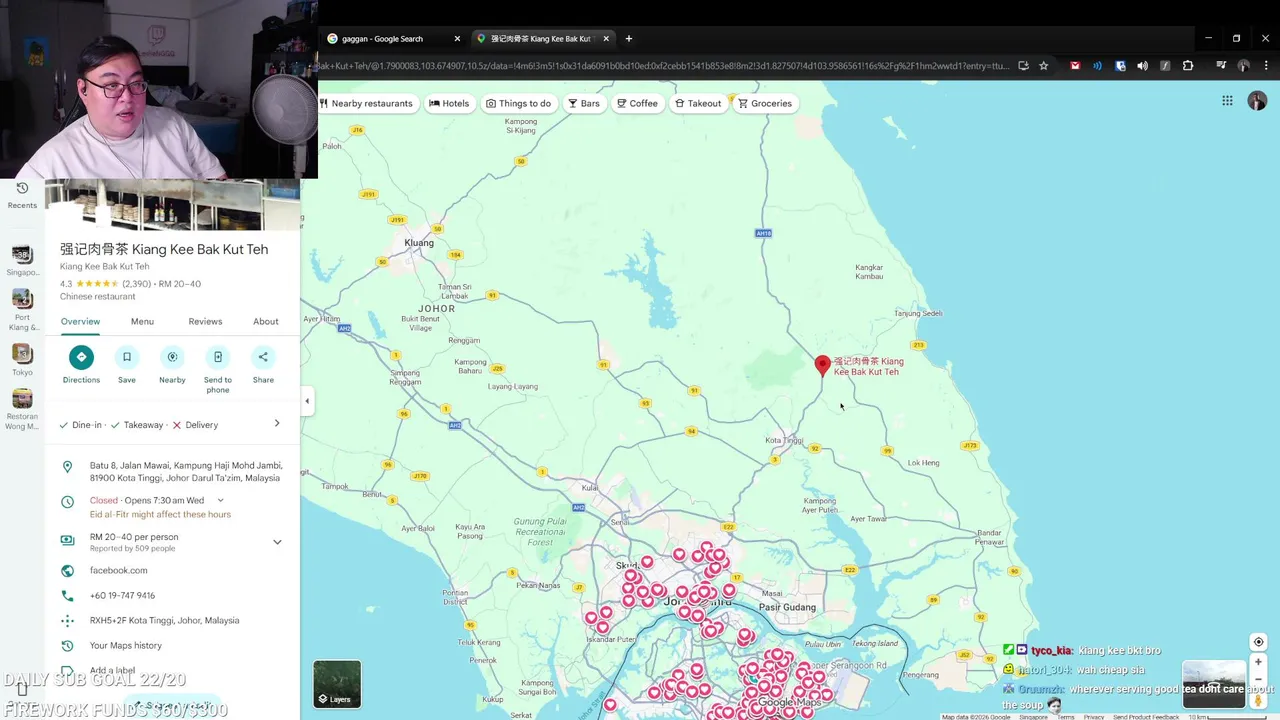The height and width of the screenshot is (720, 1280).
Task: Click the red Kiang Kee map pin
Action: point(822,366)
